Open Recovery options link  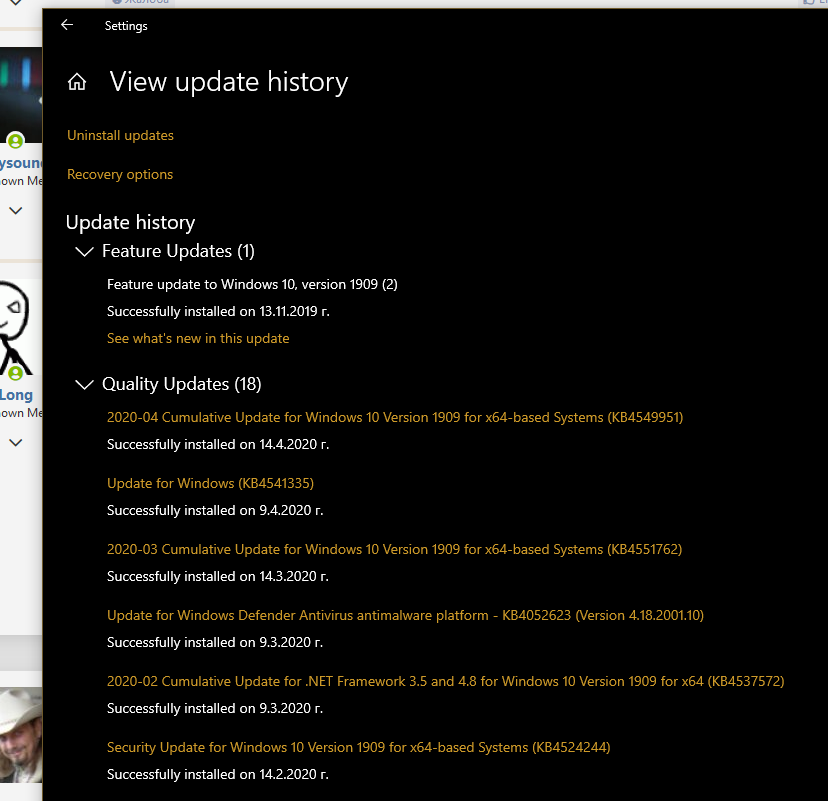coord(120,174)
